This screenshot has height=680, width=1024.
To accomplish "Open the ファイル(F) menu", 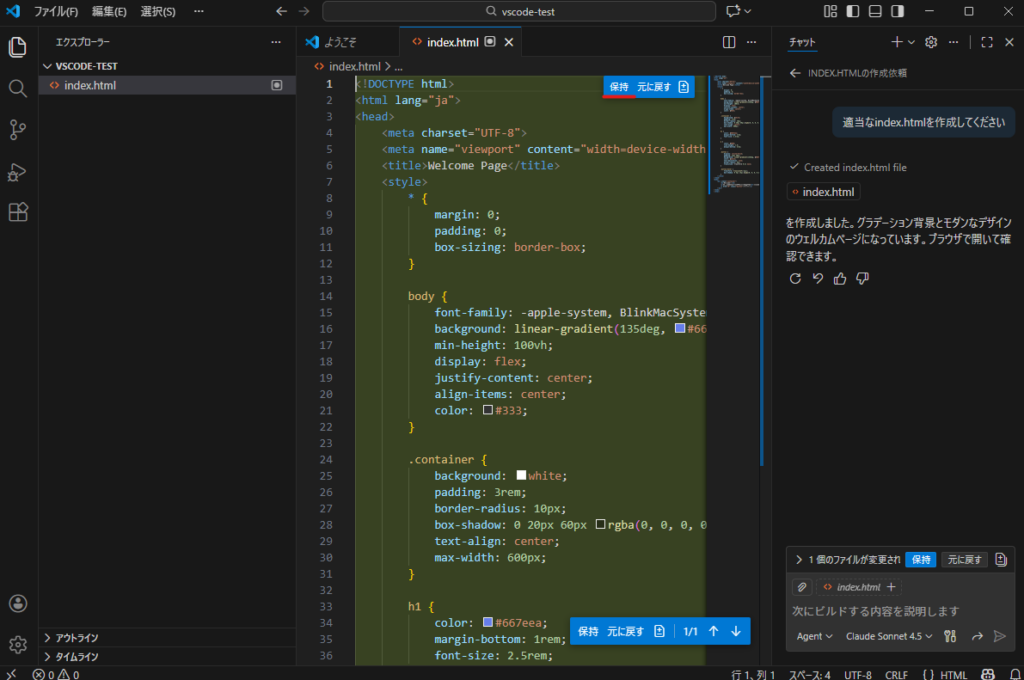I will point(56,11).
